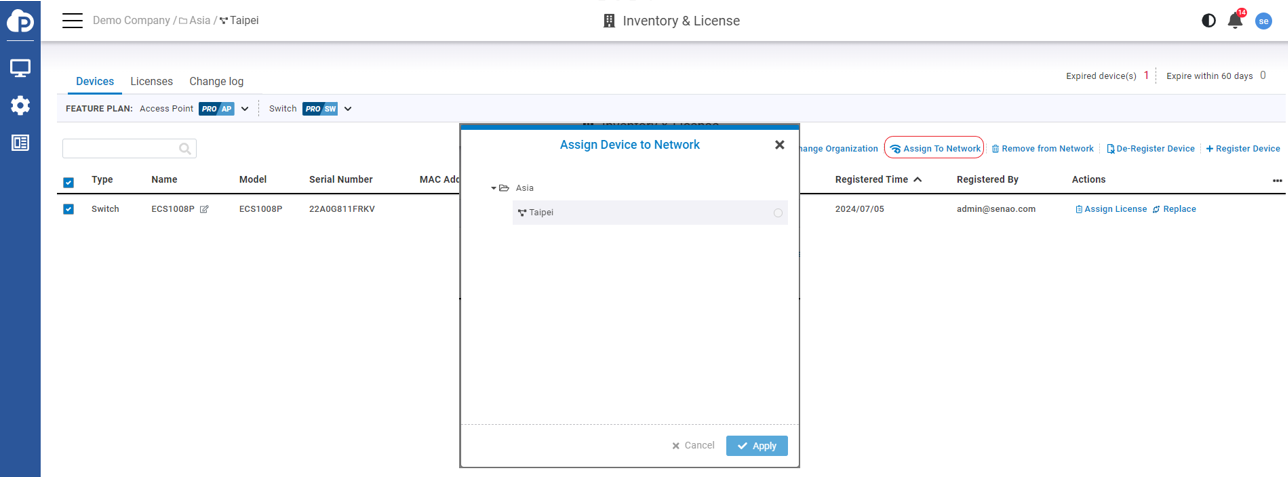Click the Register Device link
1288x477 pixels.
coord(1243,149)
